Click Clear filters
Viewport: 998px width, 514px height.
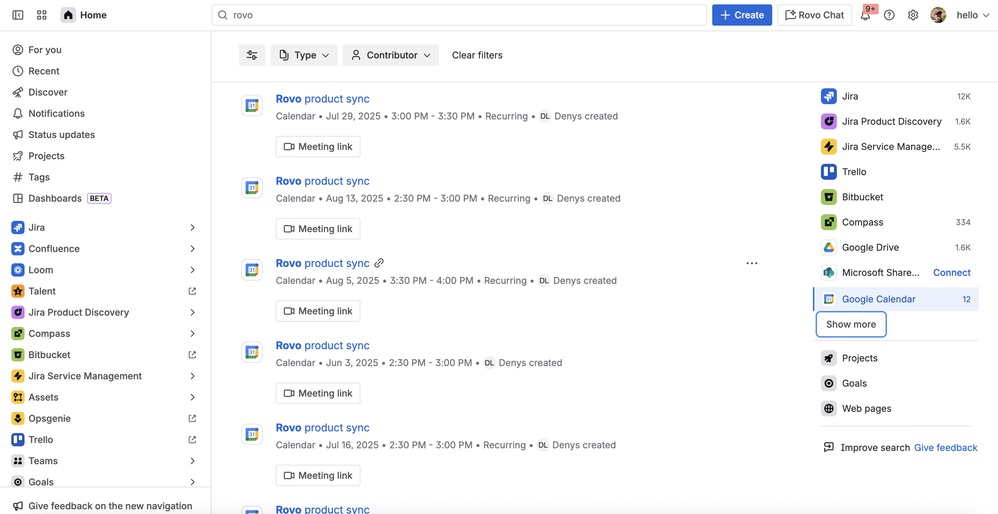coord(477,55)
